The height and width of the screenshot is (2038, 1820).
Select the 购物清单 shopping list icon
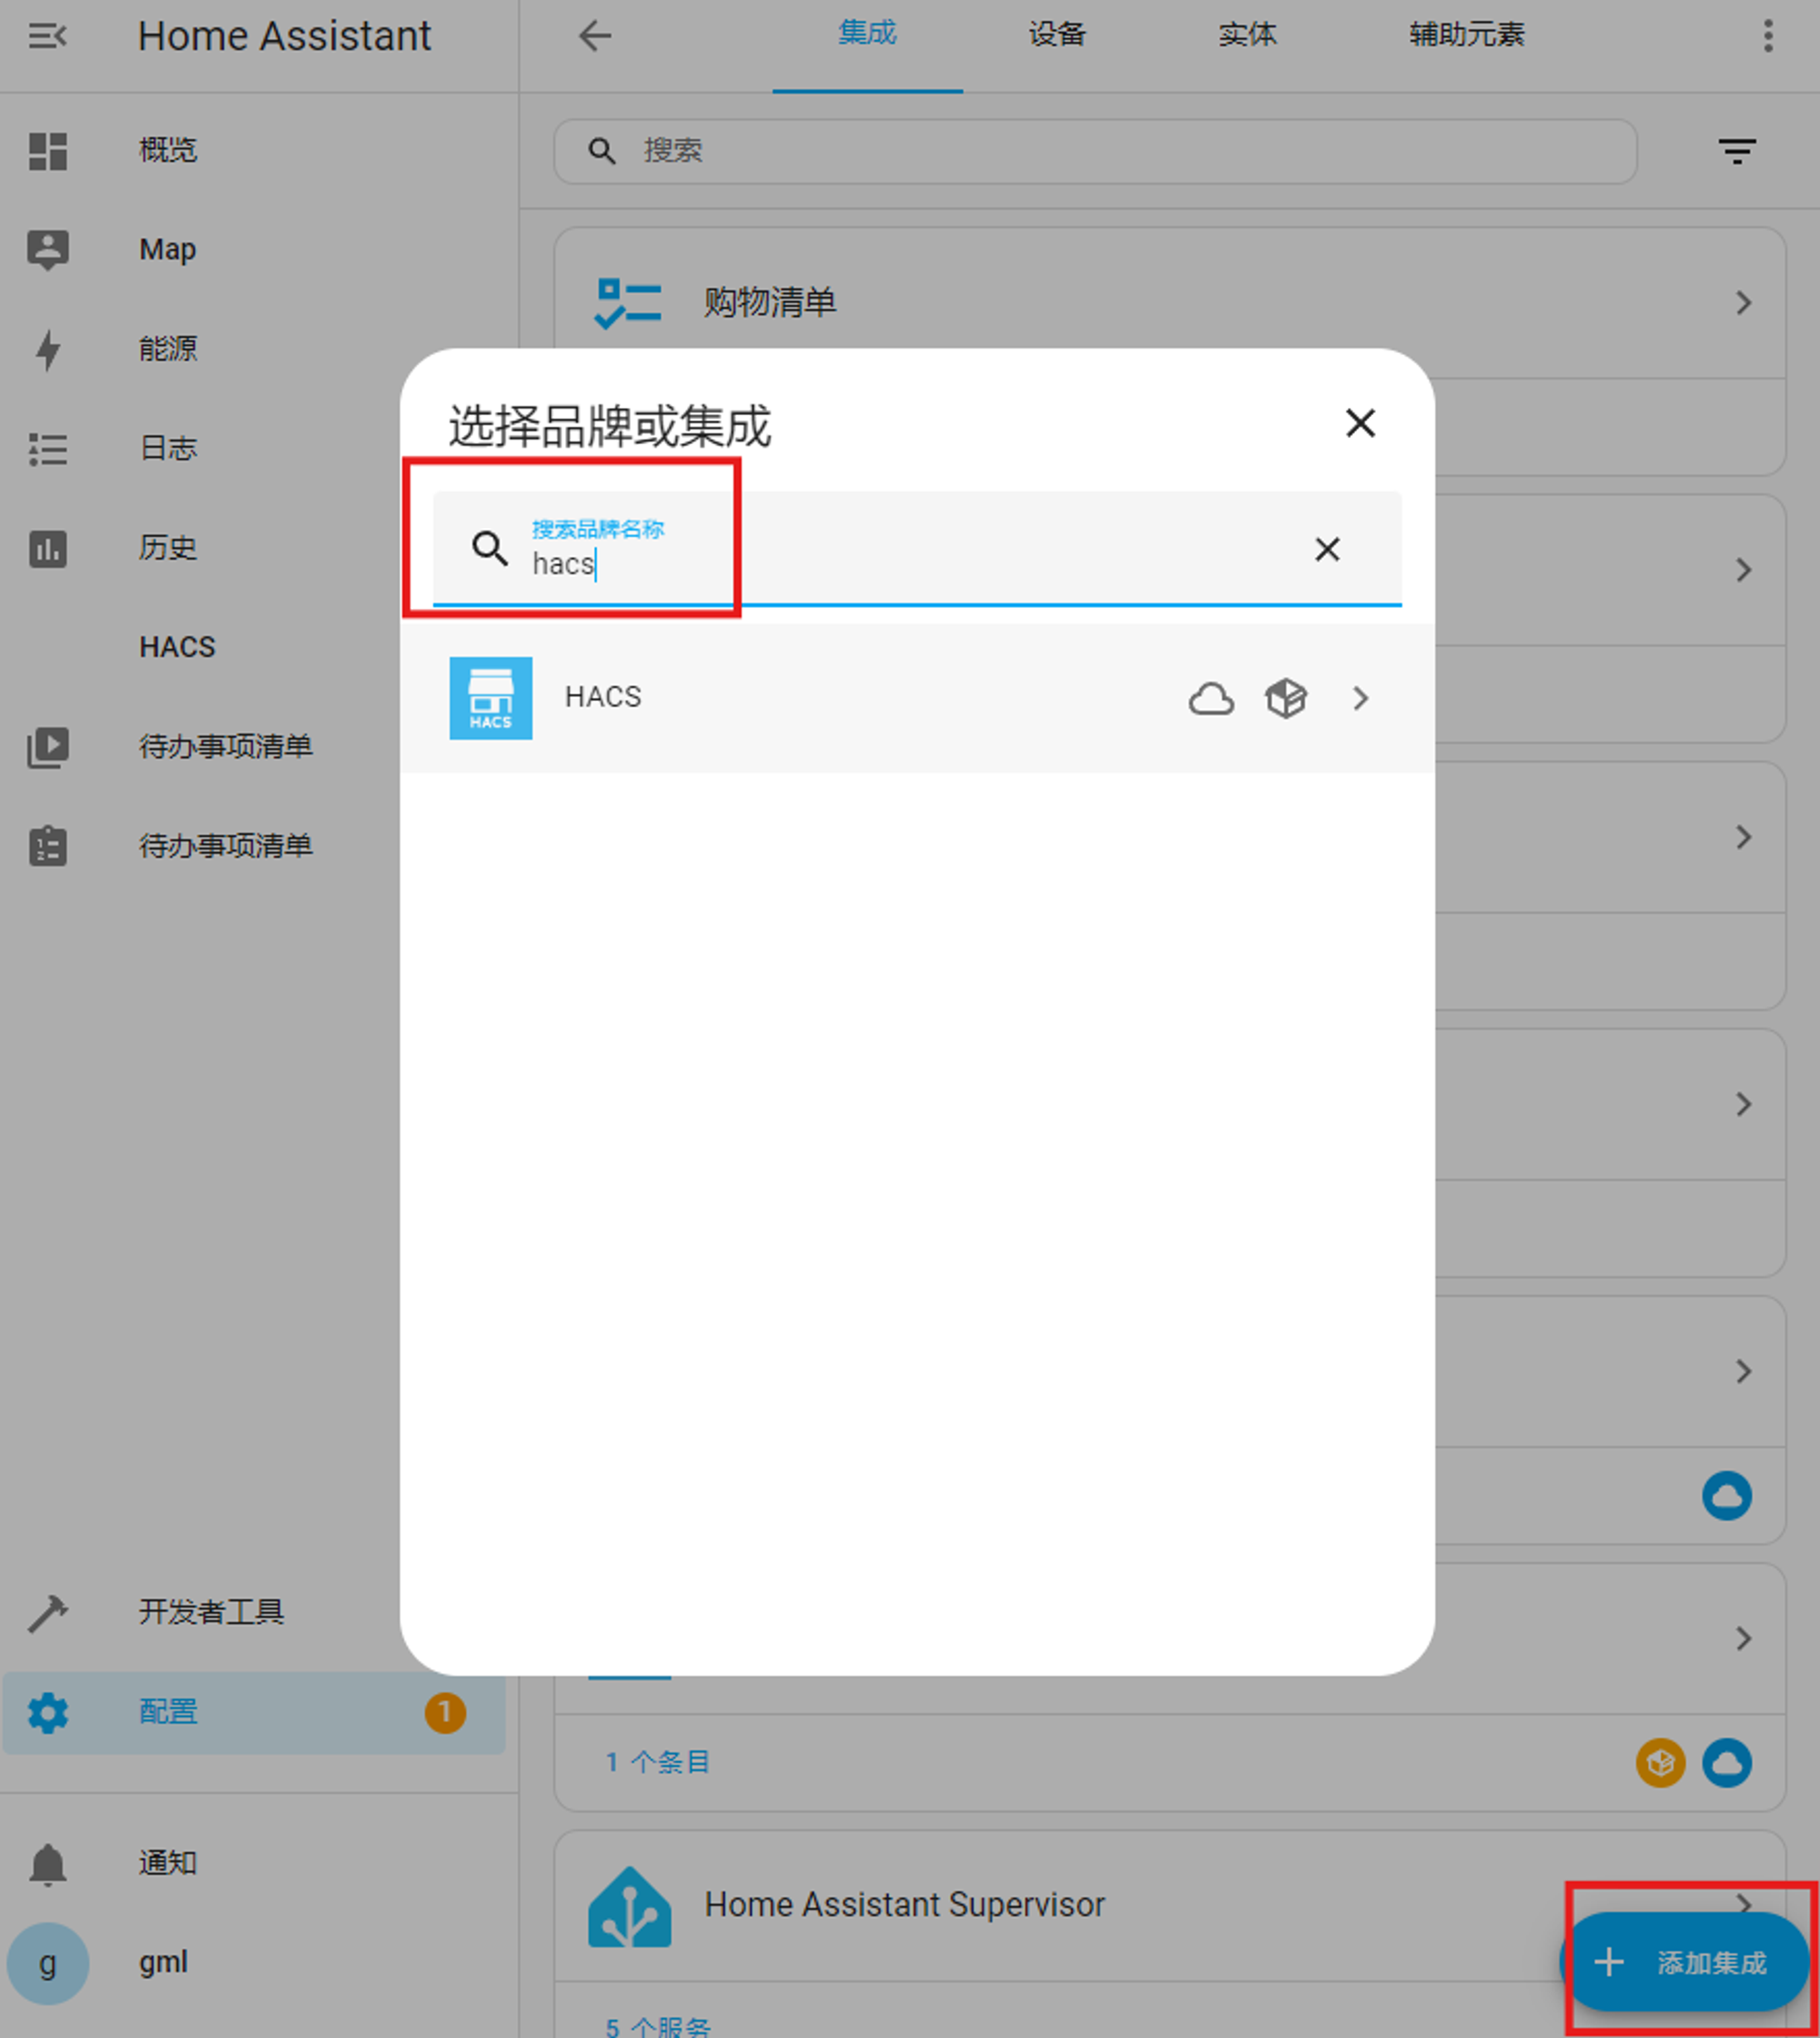628,301
